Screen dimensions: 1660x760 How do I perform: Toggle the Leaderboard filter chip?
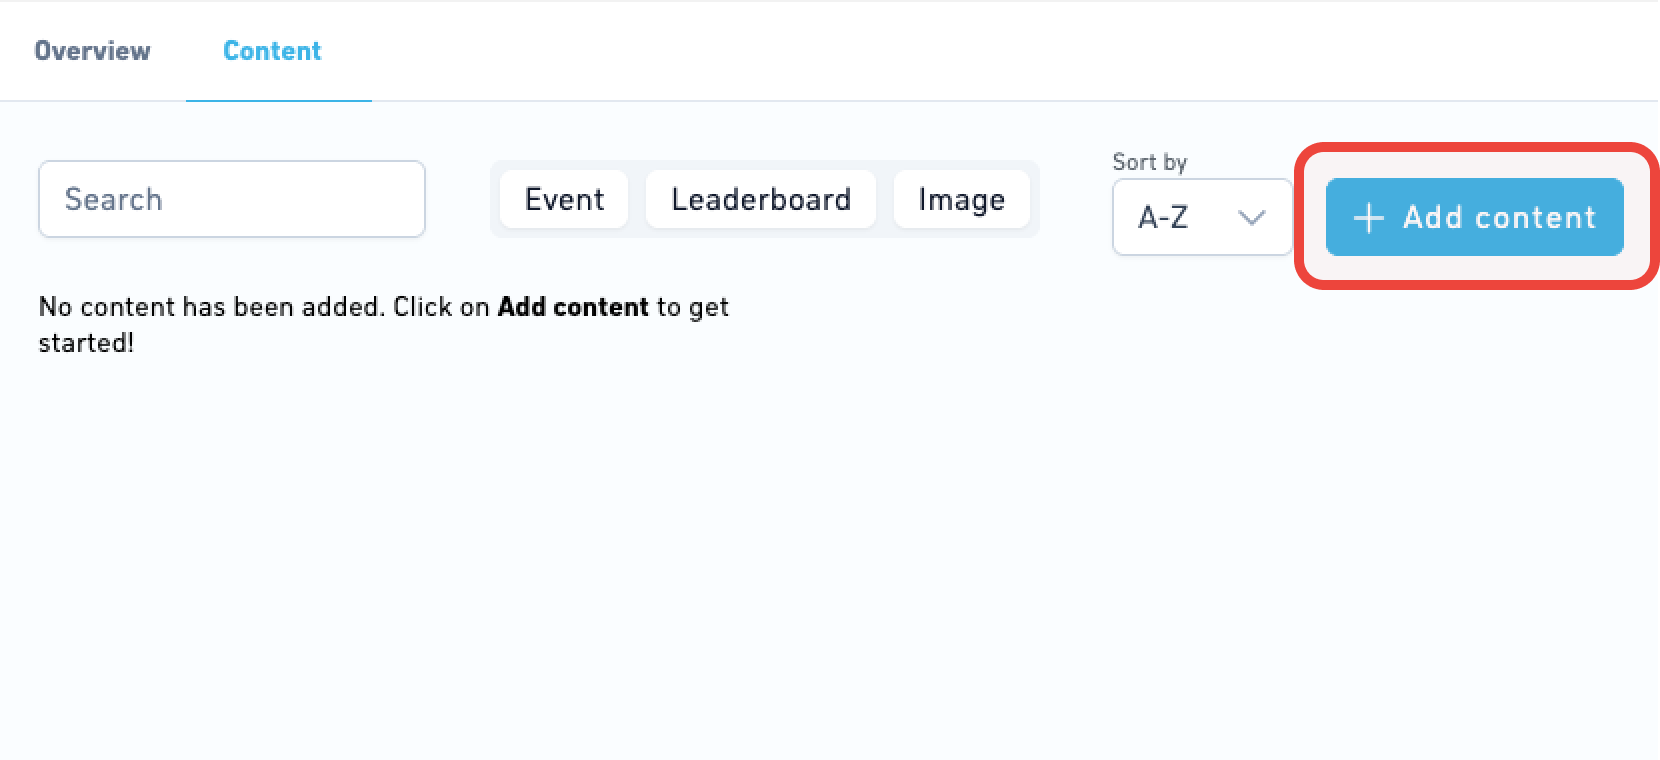point(761,199)
